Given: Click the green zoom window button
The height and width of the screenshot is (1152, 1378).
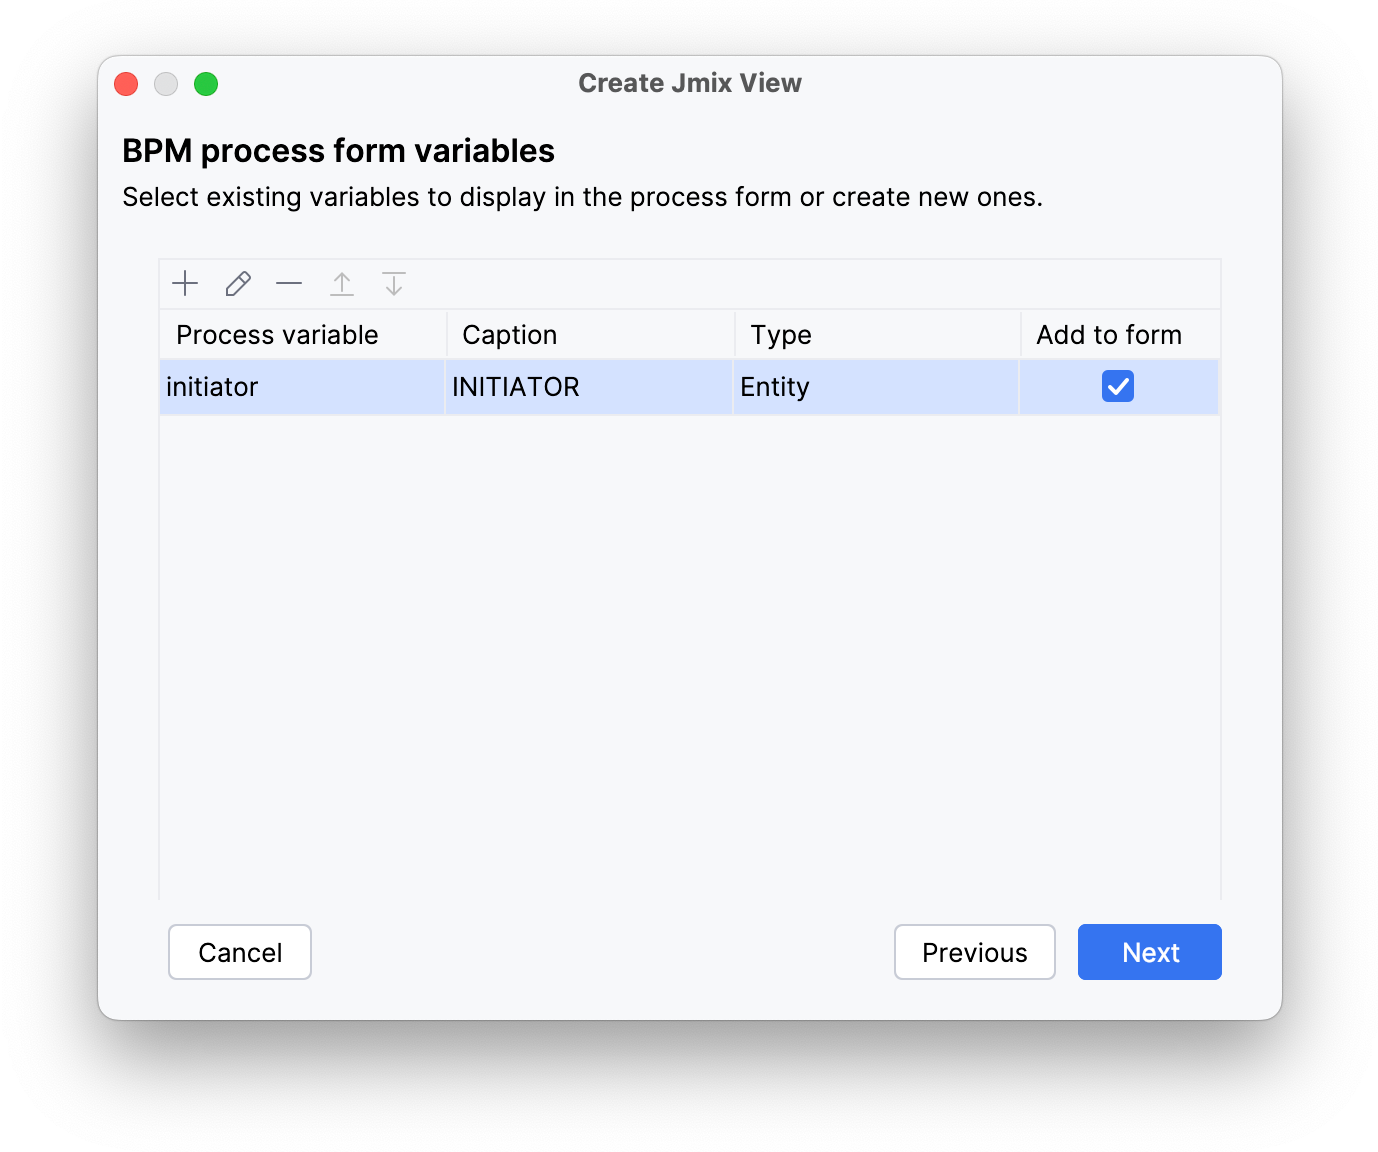Looking at the screenshot, I should (206, 84).
